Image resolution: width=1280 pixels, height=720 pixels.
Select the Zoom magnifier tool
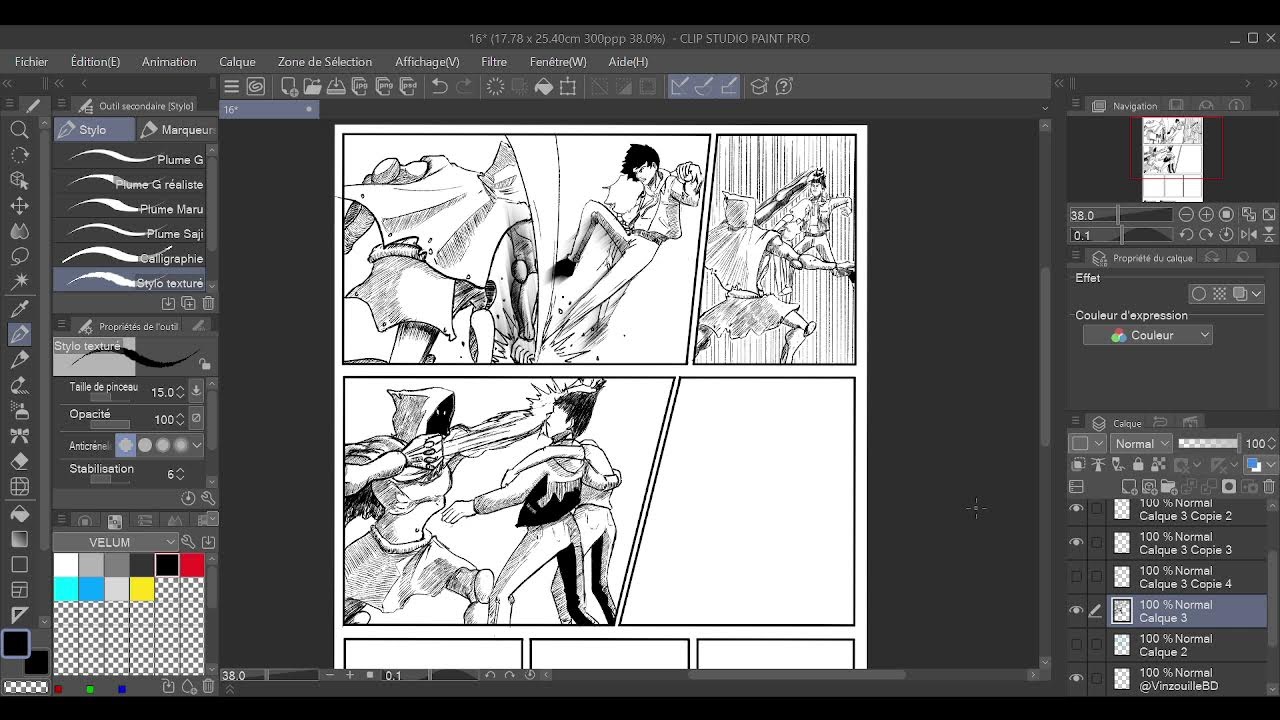click(19, 129)
